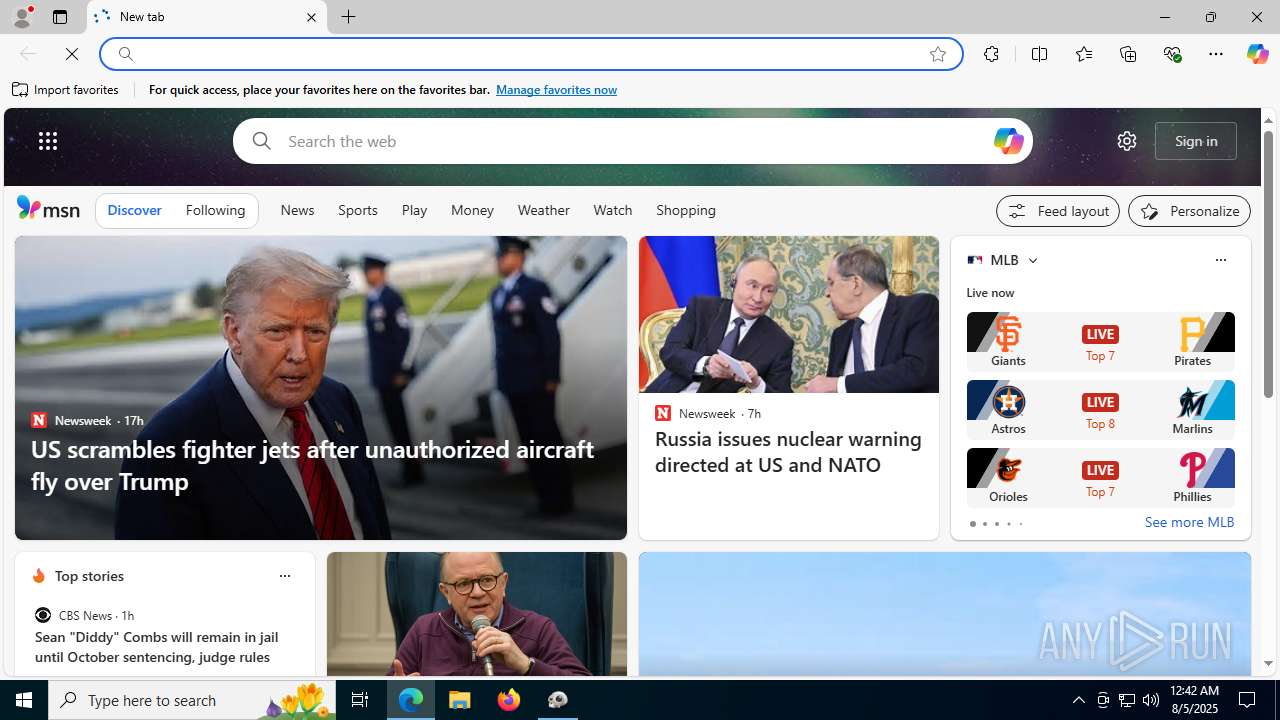
Task: Click the address bar
Action: tap(530, 54)
